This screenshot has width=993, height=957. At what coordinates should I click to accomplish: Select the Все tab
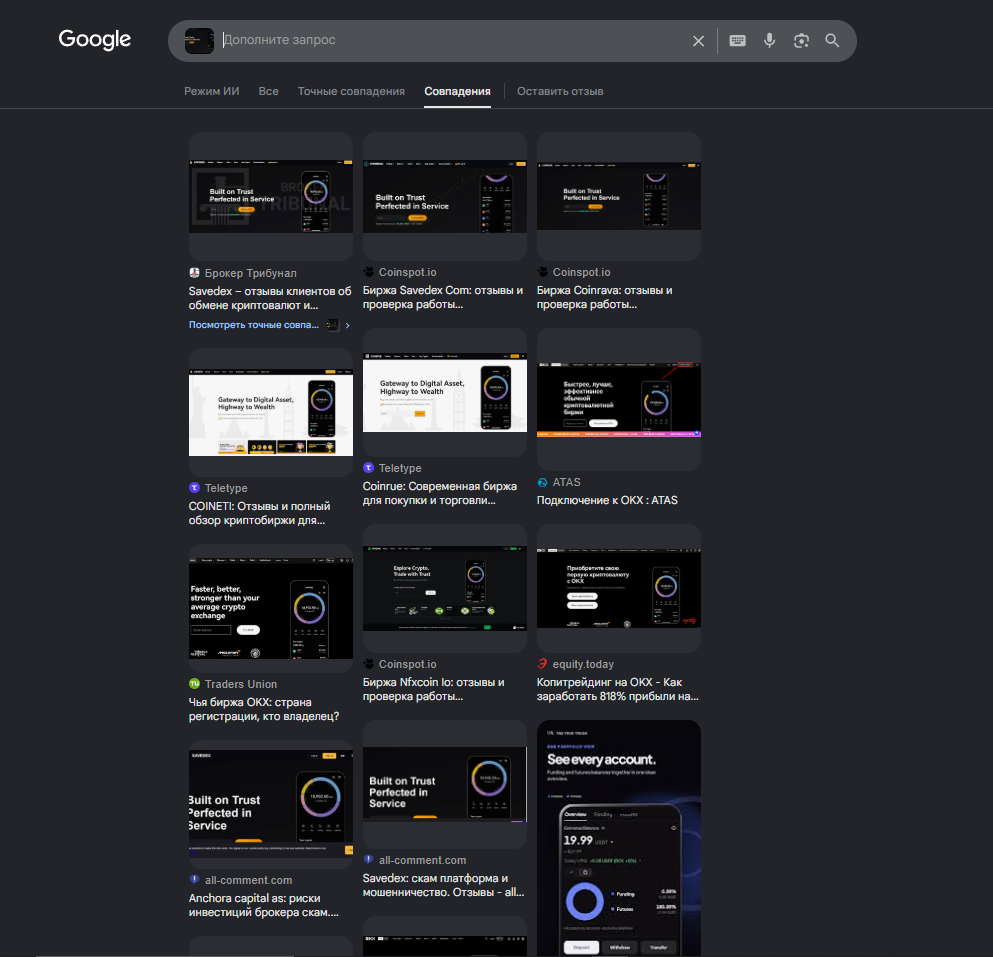(269, 91)
